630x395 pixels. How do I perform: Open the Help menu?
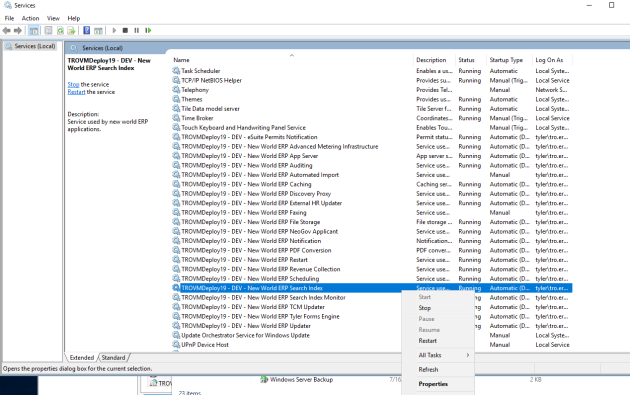click(74, 18)
